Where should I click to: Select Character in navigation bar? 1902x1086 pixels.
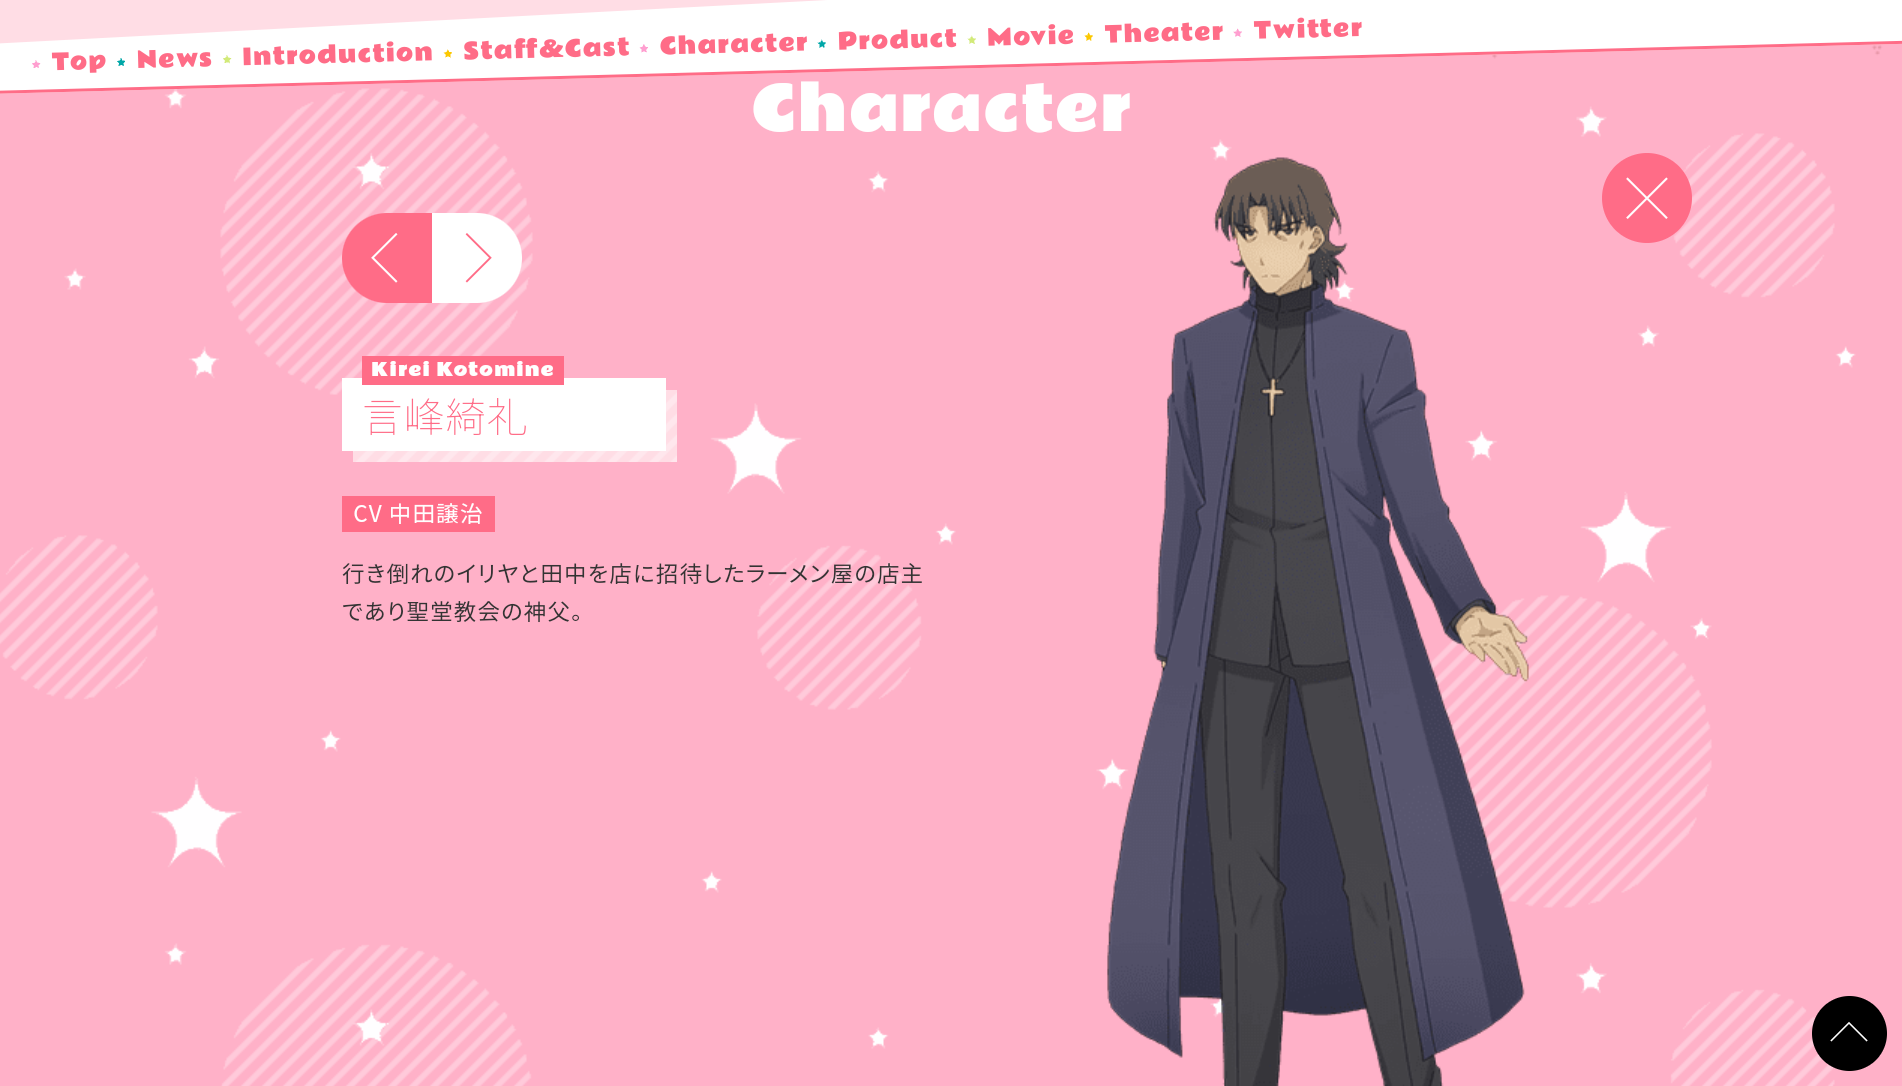(x=733, y=44)
